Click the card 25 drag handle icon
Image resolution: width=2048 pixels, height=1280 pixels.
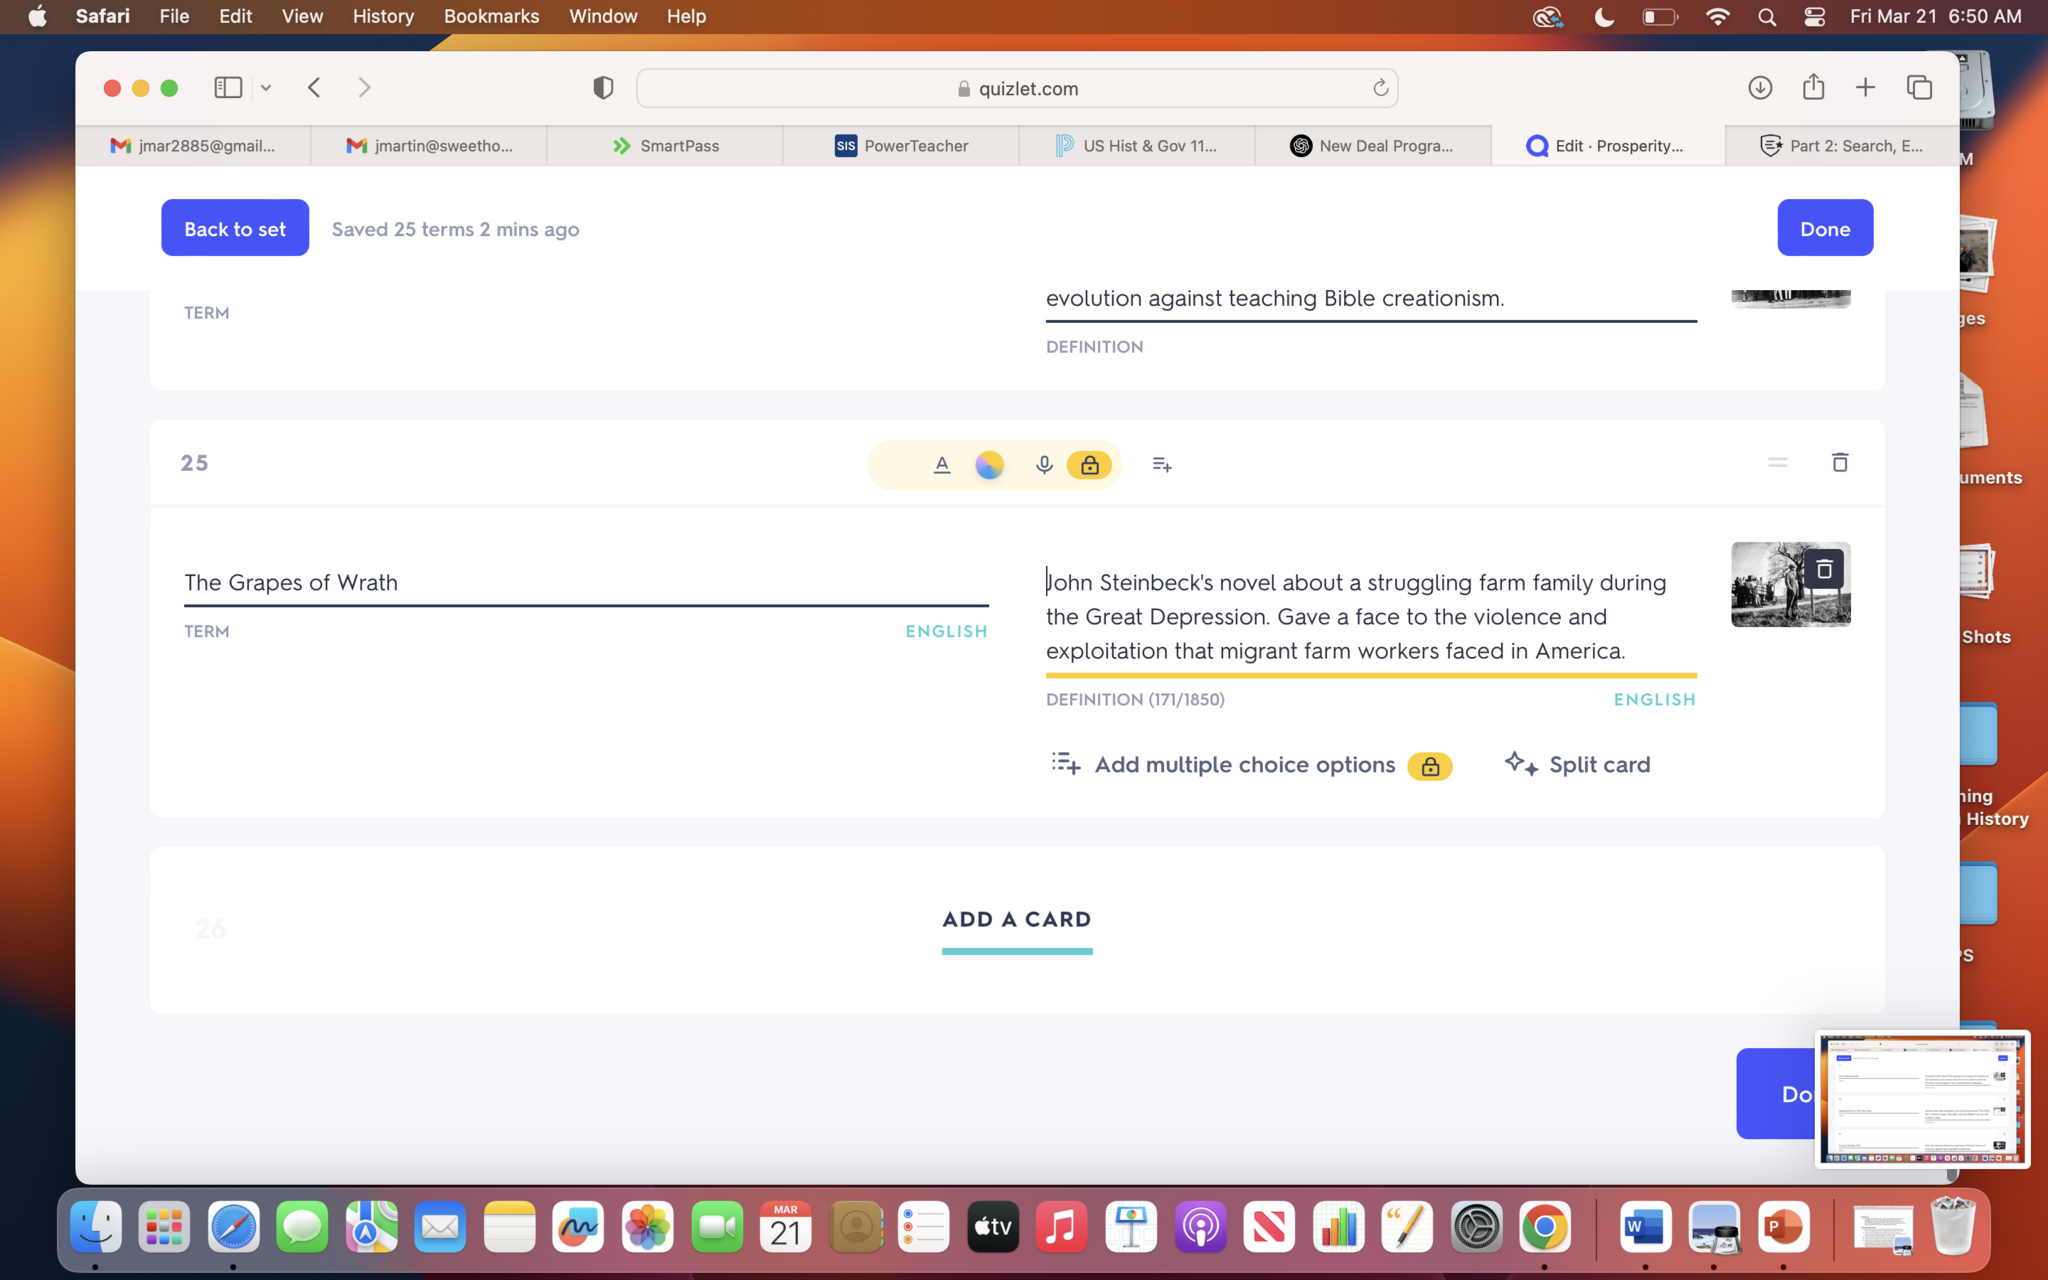tap(1777, 462)
